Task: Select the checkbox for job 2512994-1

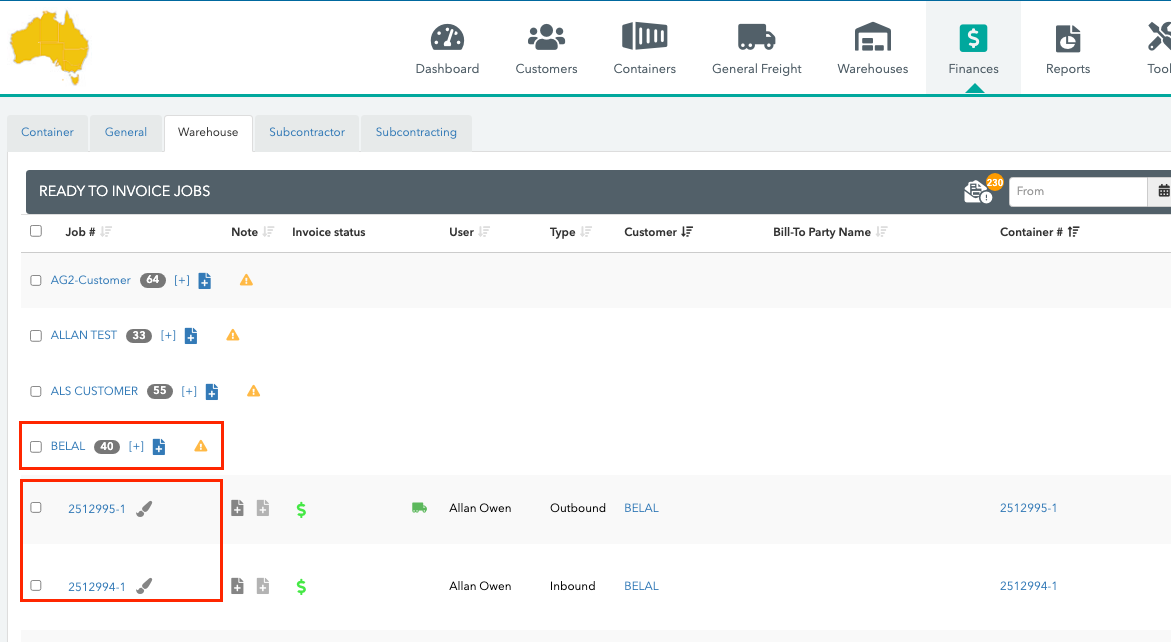Action: click(36, 585)
